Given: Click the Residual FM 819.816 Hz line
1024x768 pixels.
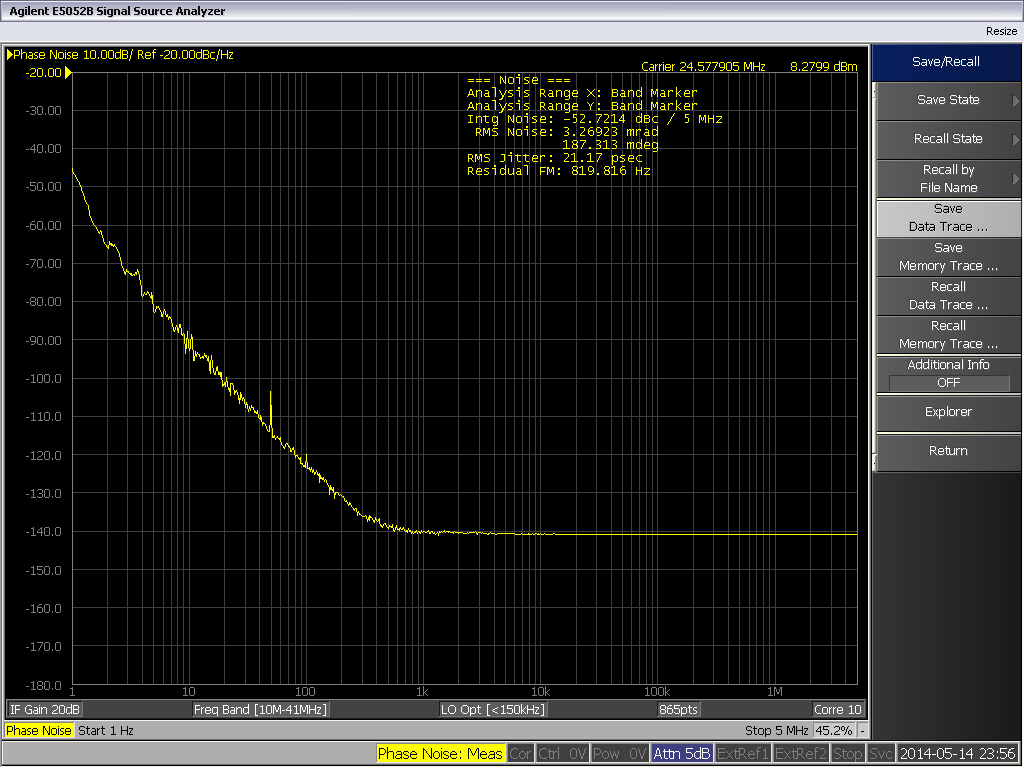Looking at the screenshot, I should 558,171.
